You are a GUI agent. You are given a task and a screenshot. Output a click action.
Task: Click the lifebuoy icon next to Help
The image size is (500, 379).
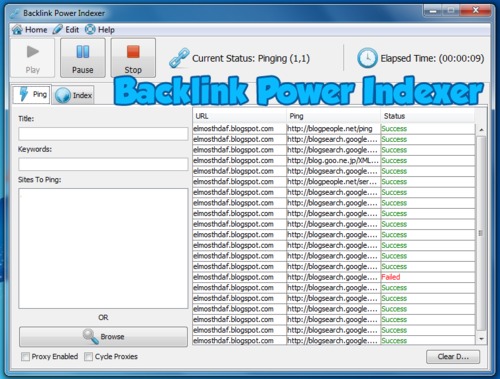click(x=90, y=30)
